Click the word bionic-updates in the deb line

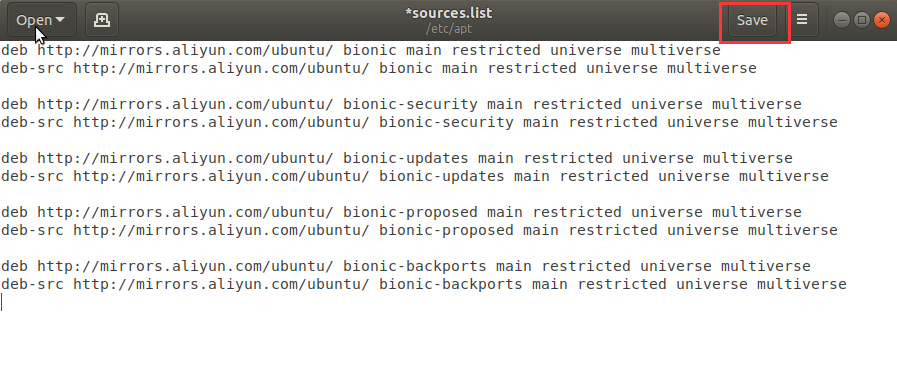click(406, 159)
